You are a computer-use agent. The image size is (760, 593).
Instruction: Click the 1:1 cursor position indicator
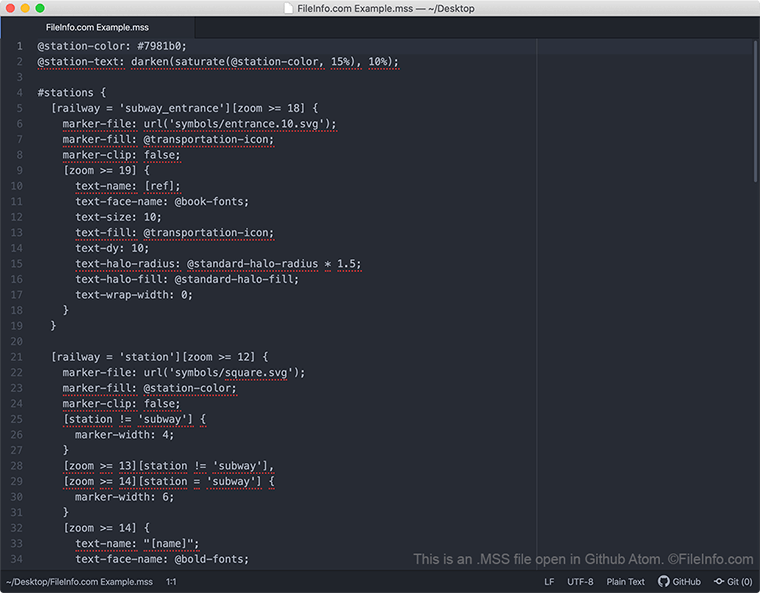pos(171,581)
